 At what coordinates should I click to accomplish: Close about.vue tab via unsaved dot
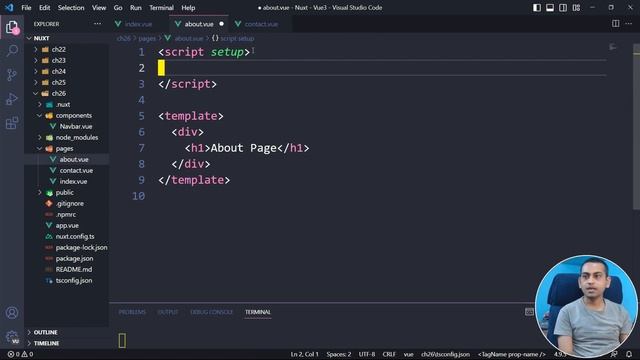tap(222, 24)
